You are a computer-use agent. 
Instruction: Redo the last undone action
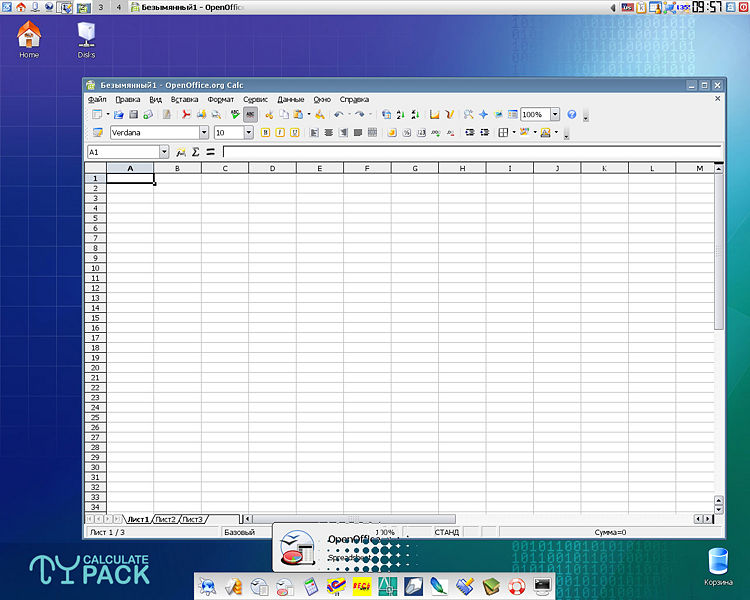click(360, 114)
